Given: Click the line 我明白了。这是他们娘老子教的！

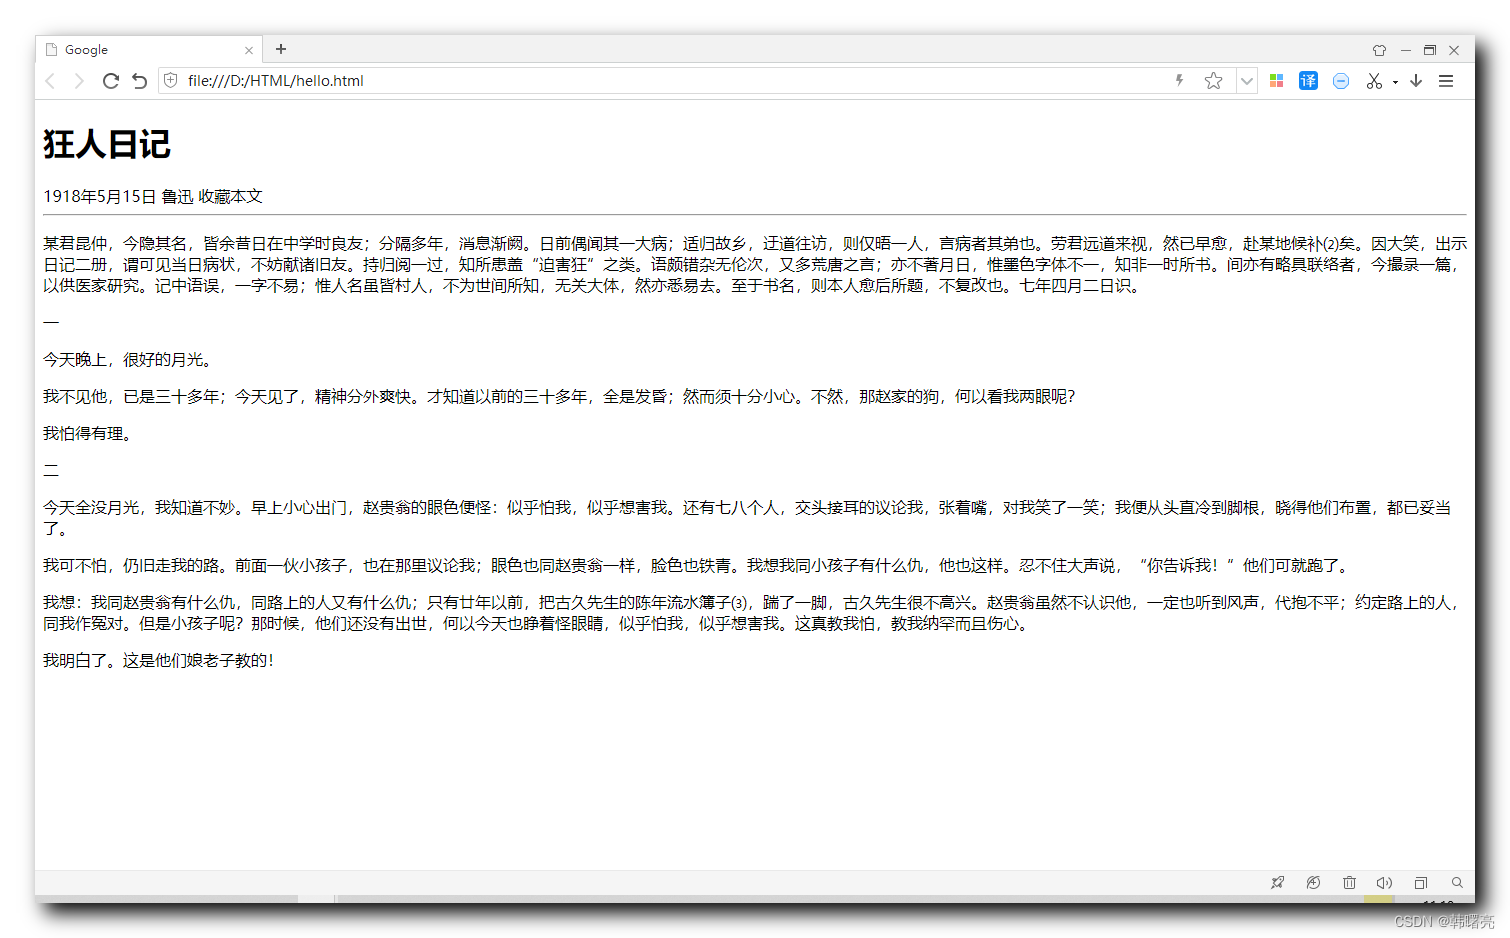Looking at the screenshot, I should tap(159, 661).
